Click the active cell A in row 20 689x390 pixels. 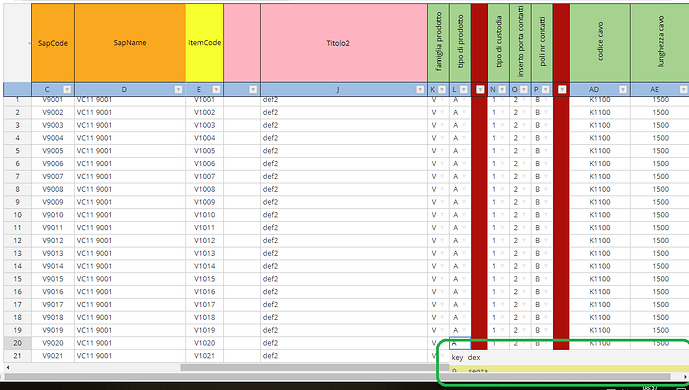[x=460, y=343]
